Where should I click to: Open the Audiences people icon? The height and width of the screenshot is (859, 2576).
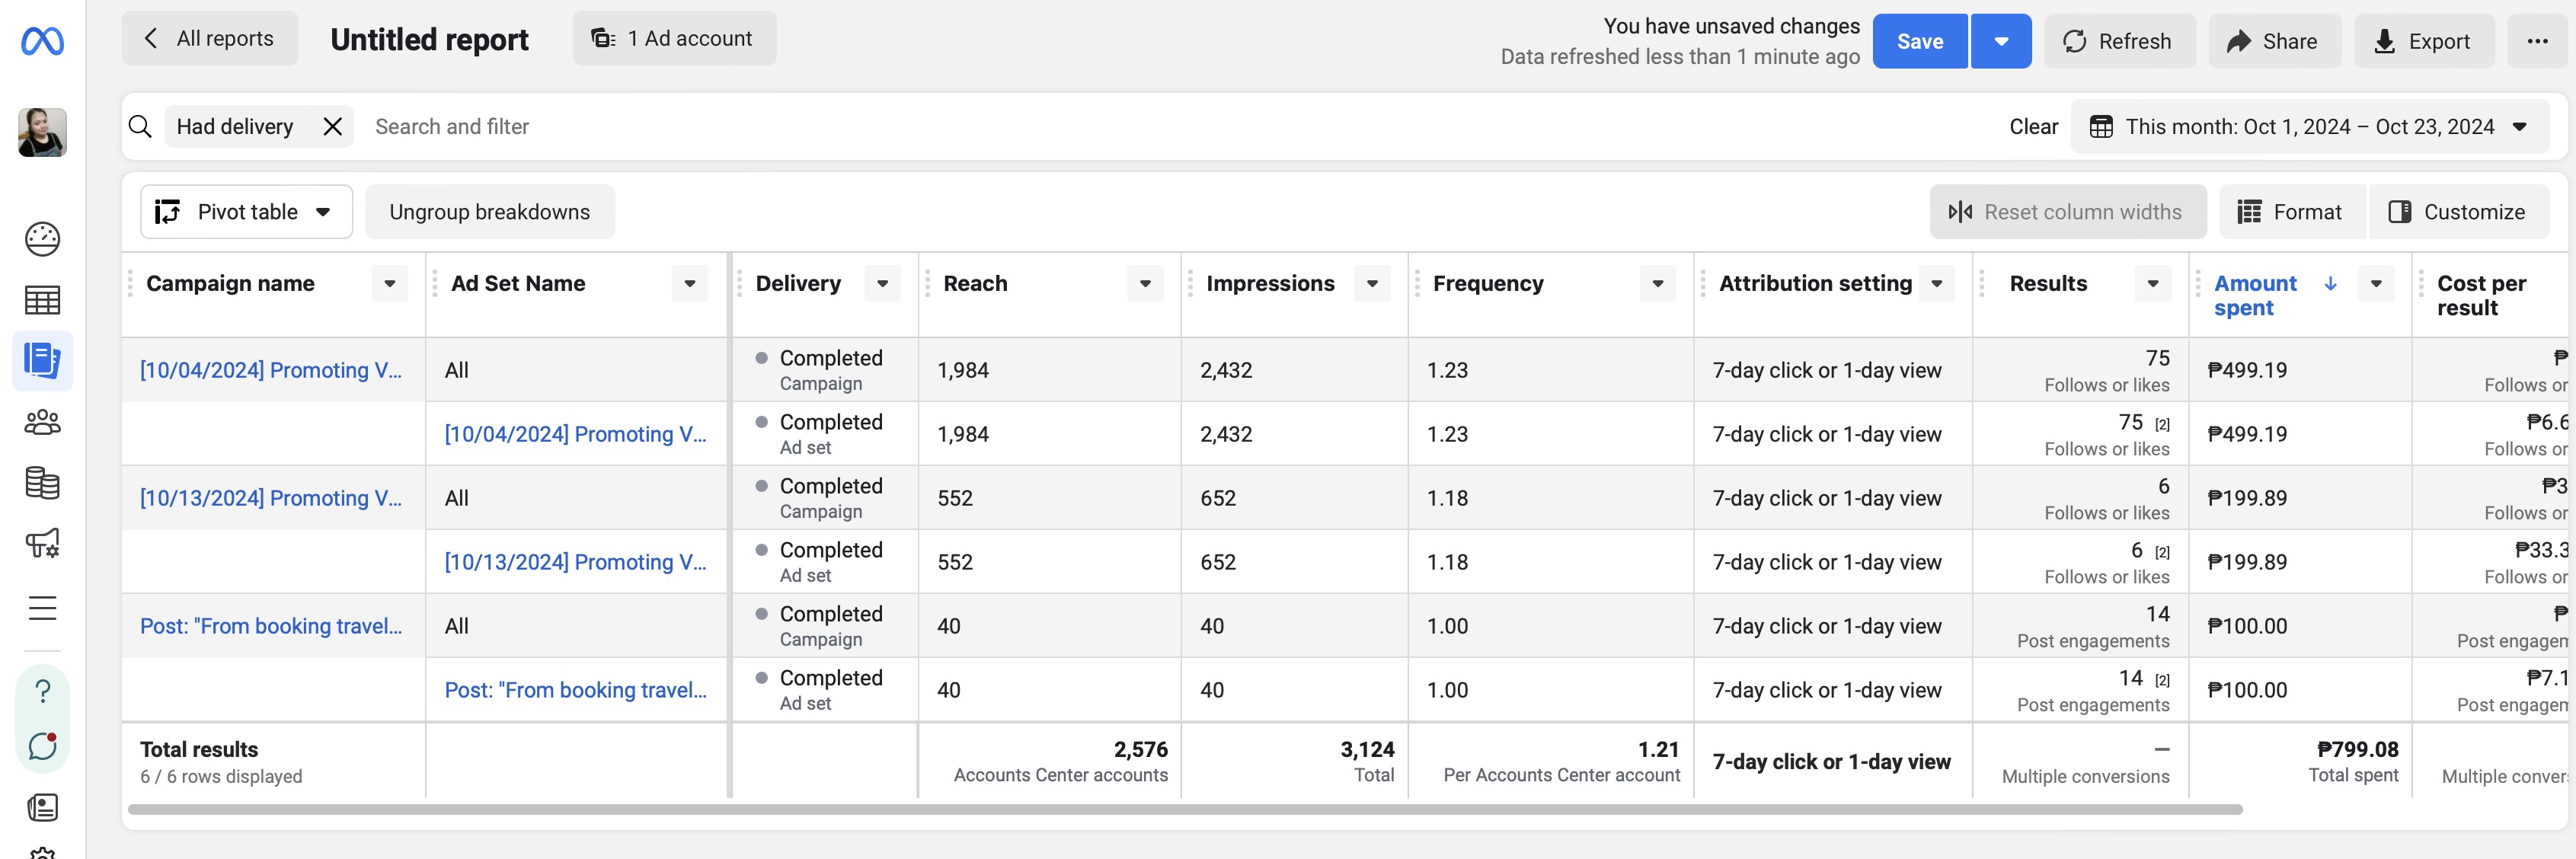42,422
